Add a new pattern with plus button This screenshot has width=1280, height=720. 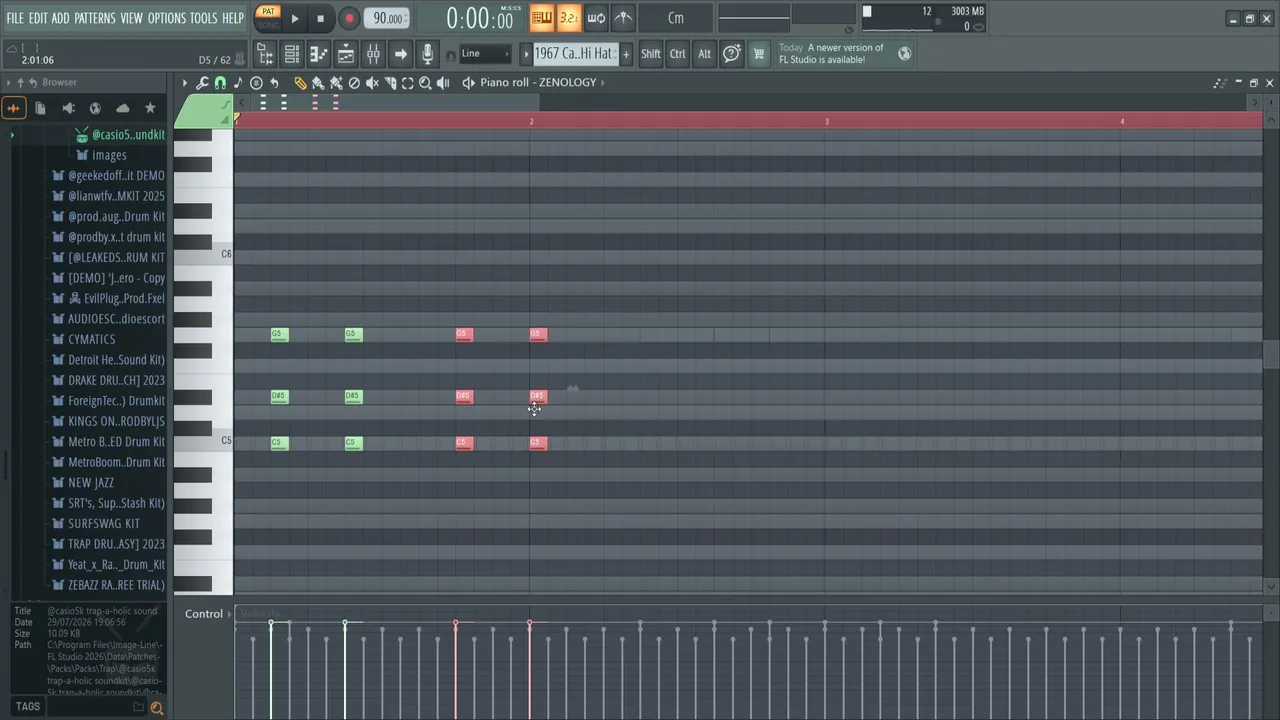[x=626, y=54]
